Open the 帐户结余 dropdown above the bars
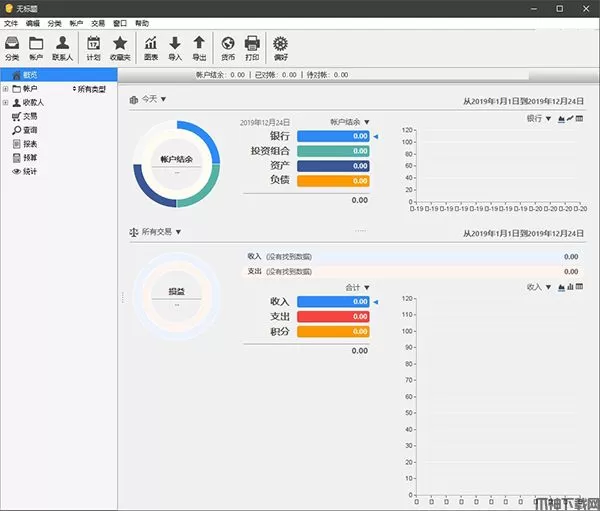600x511 pixels. (350, 122)
